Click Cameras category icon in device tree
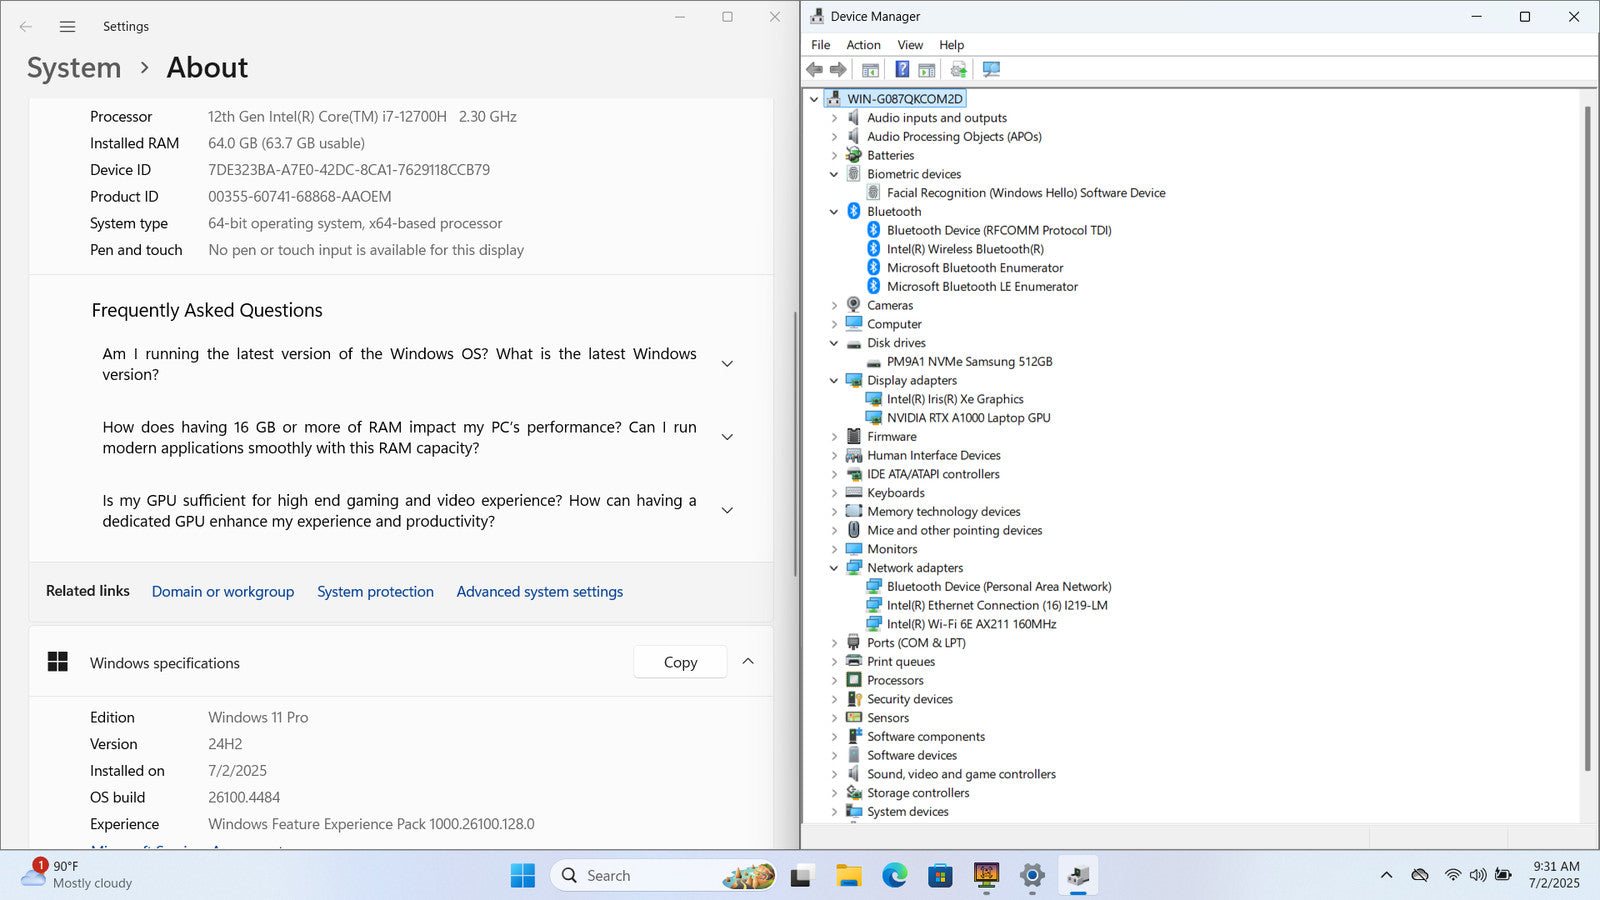Screen dimensions: 1600x900 (x=854, y=305)
